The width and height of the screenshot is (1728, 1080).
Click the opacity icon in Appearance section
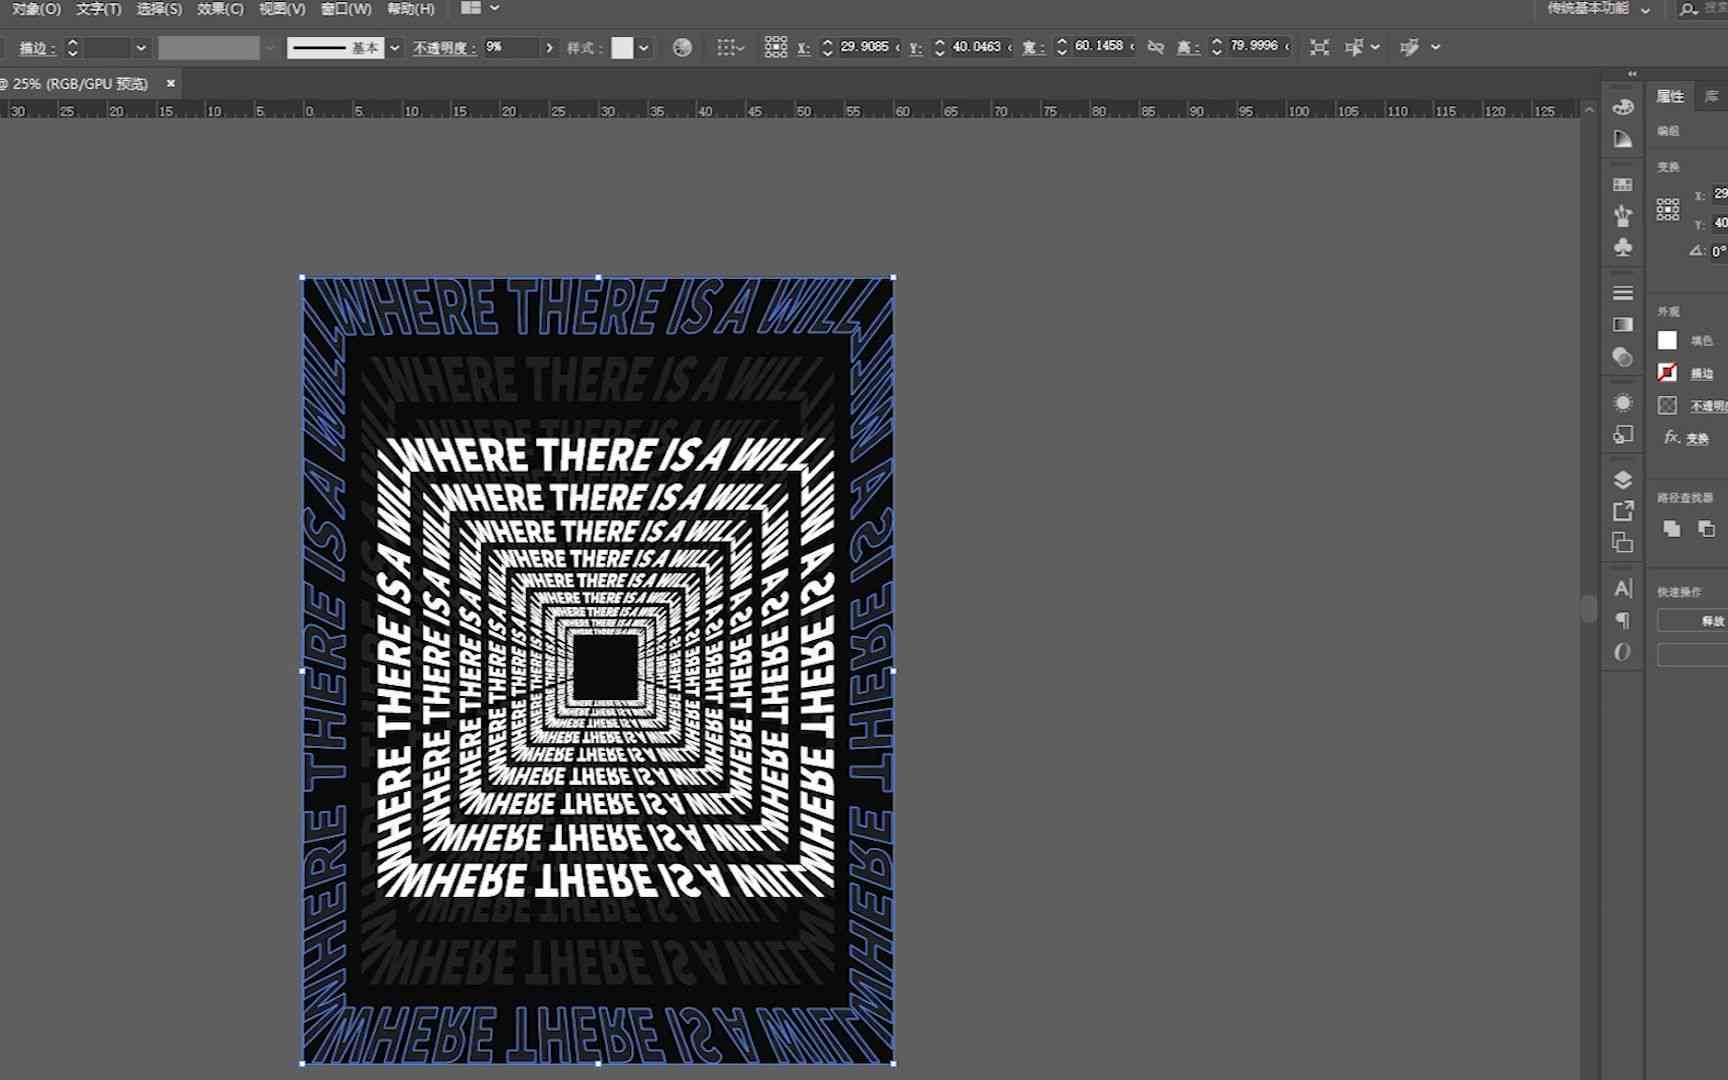(x=1667, y=405)
